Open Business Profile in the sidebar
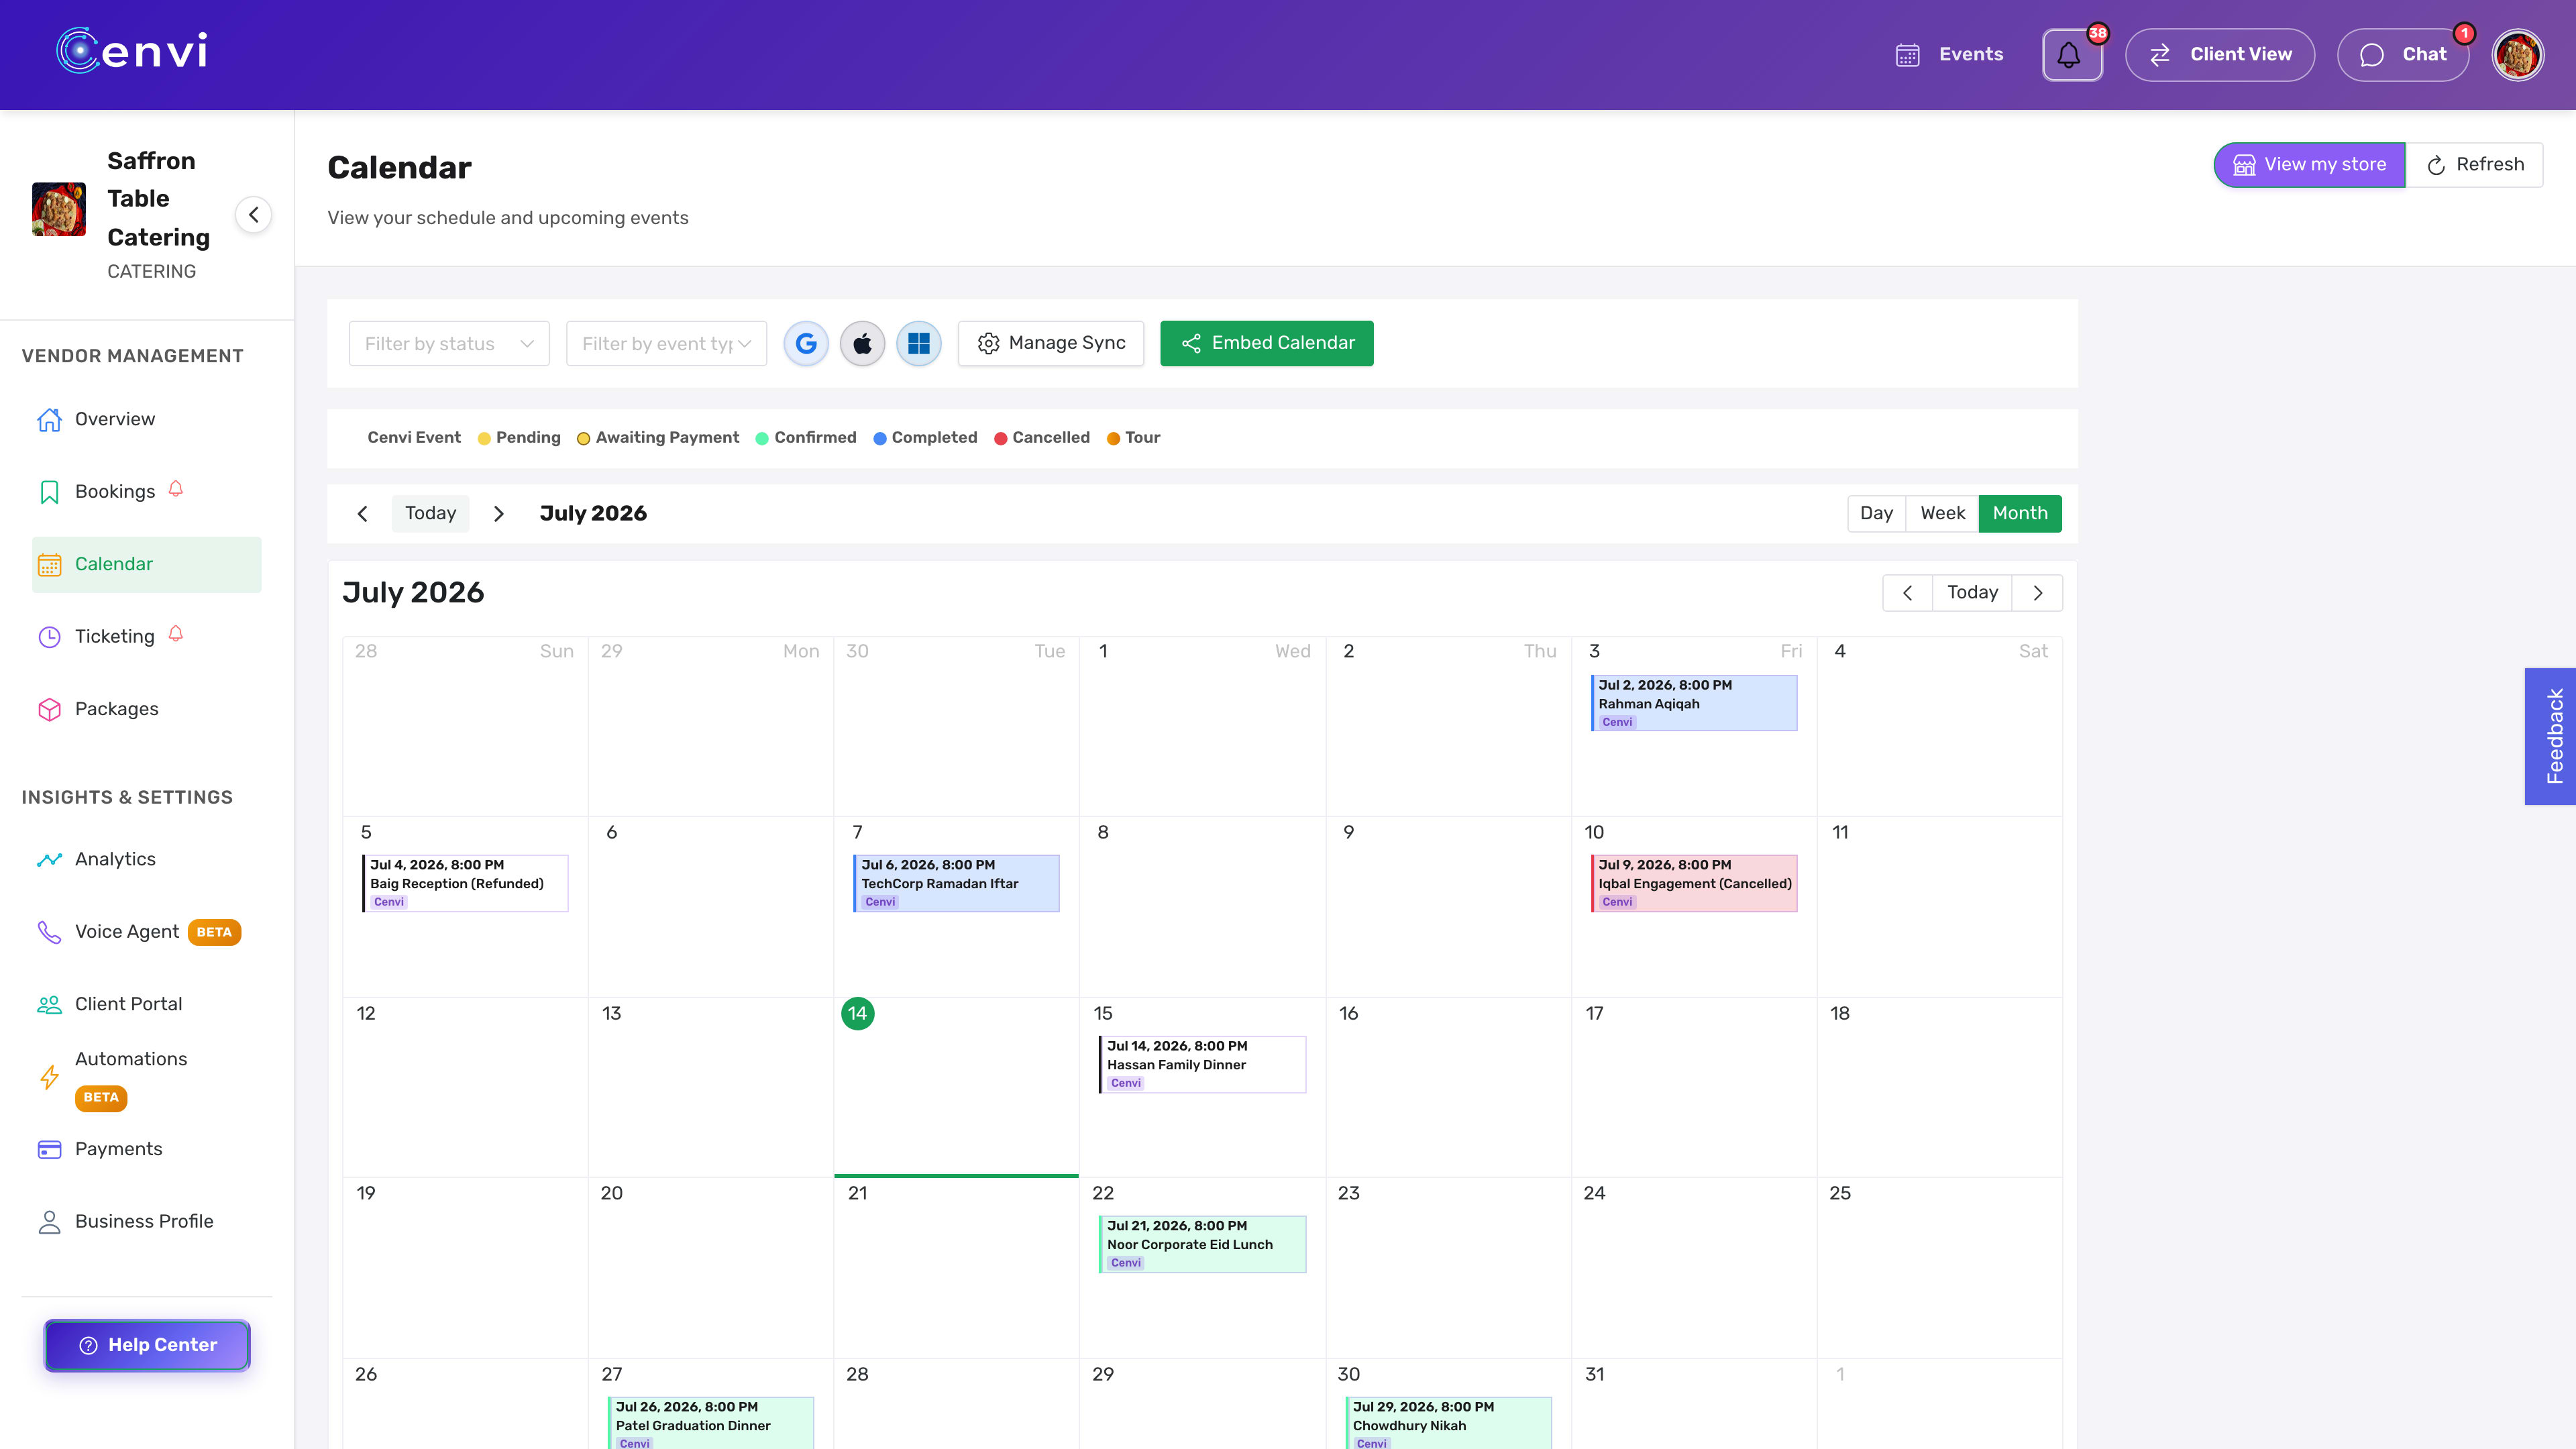The width and height of the screenshot is (2576, 1449). (147, 1221)
